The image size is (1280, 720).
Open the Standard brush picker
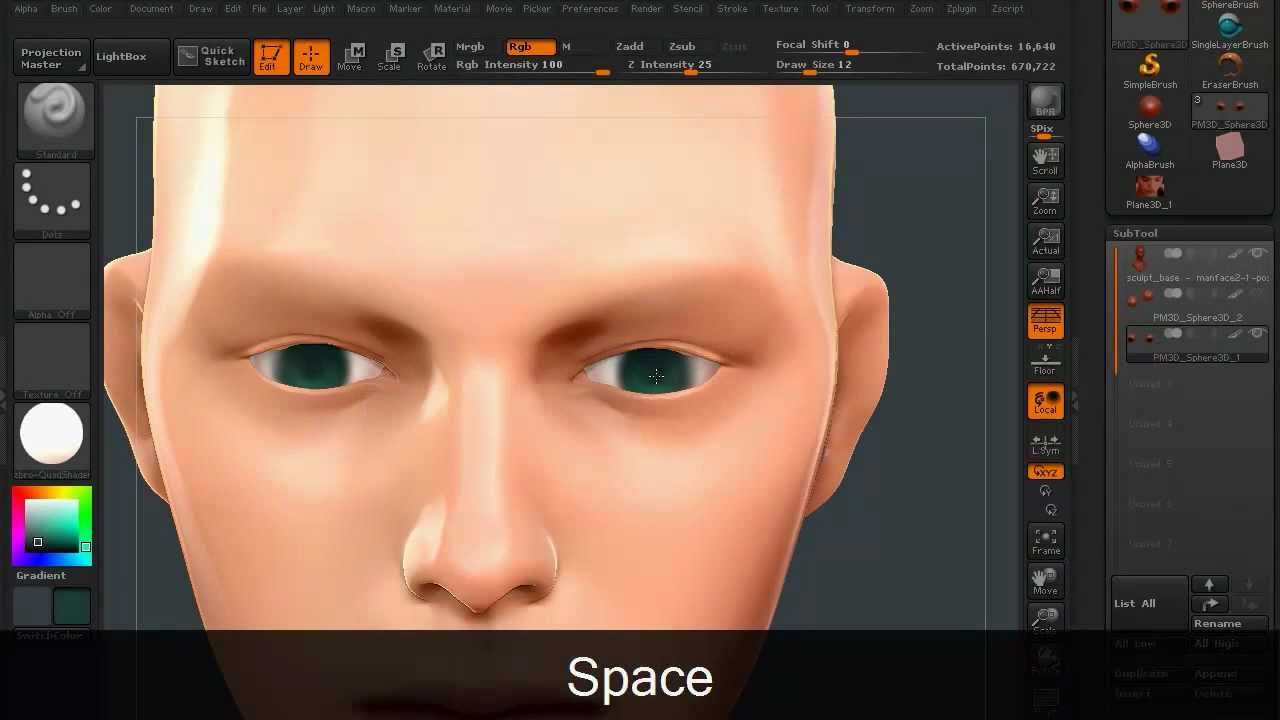pyautogui.click(x=55, y=121)
